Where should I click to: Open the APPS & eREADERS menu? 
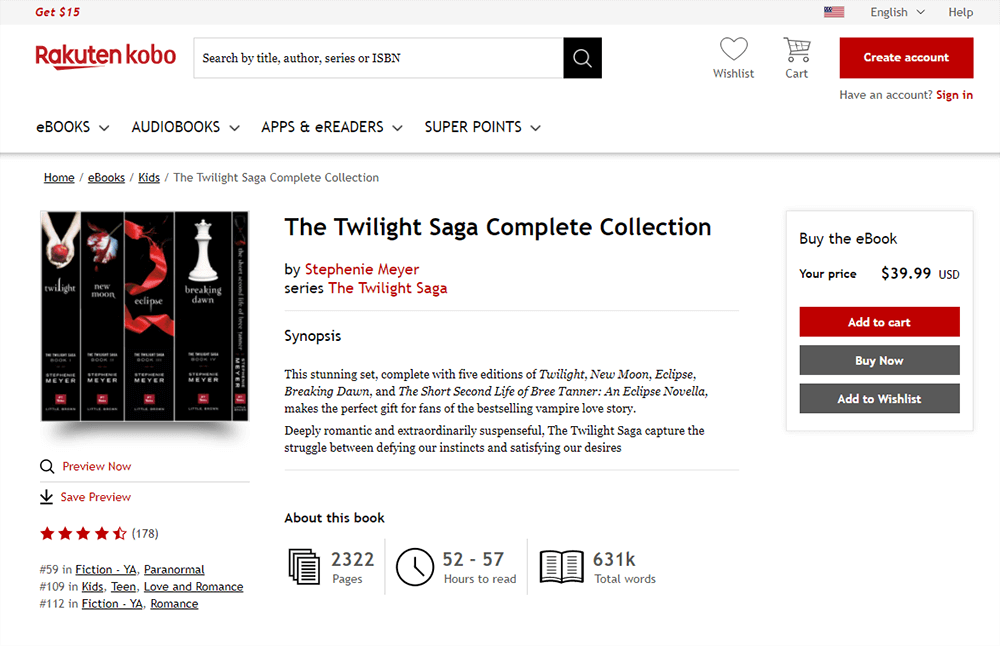pos(331,127)
